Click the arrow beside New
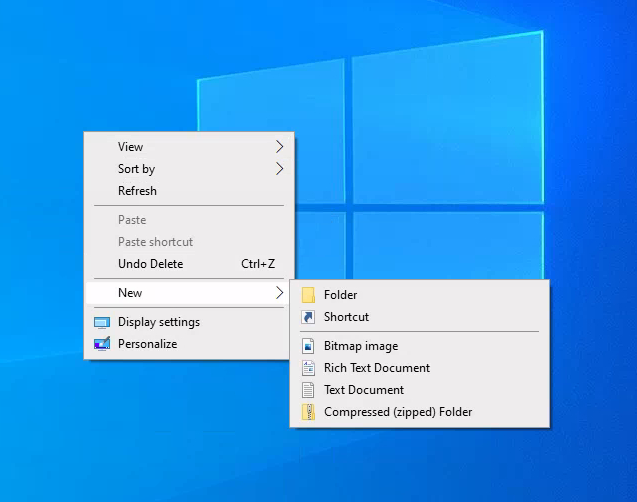 (x=279, y=293)
